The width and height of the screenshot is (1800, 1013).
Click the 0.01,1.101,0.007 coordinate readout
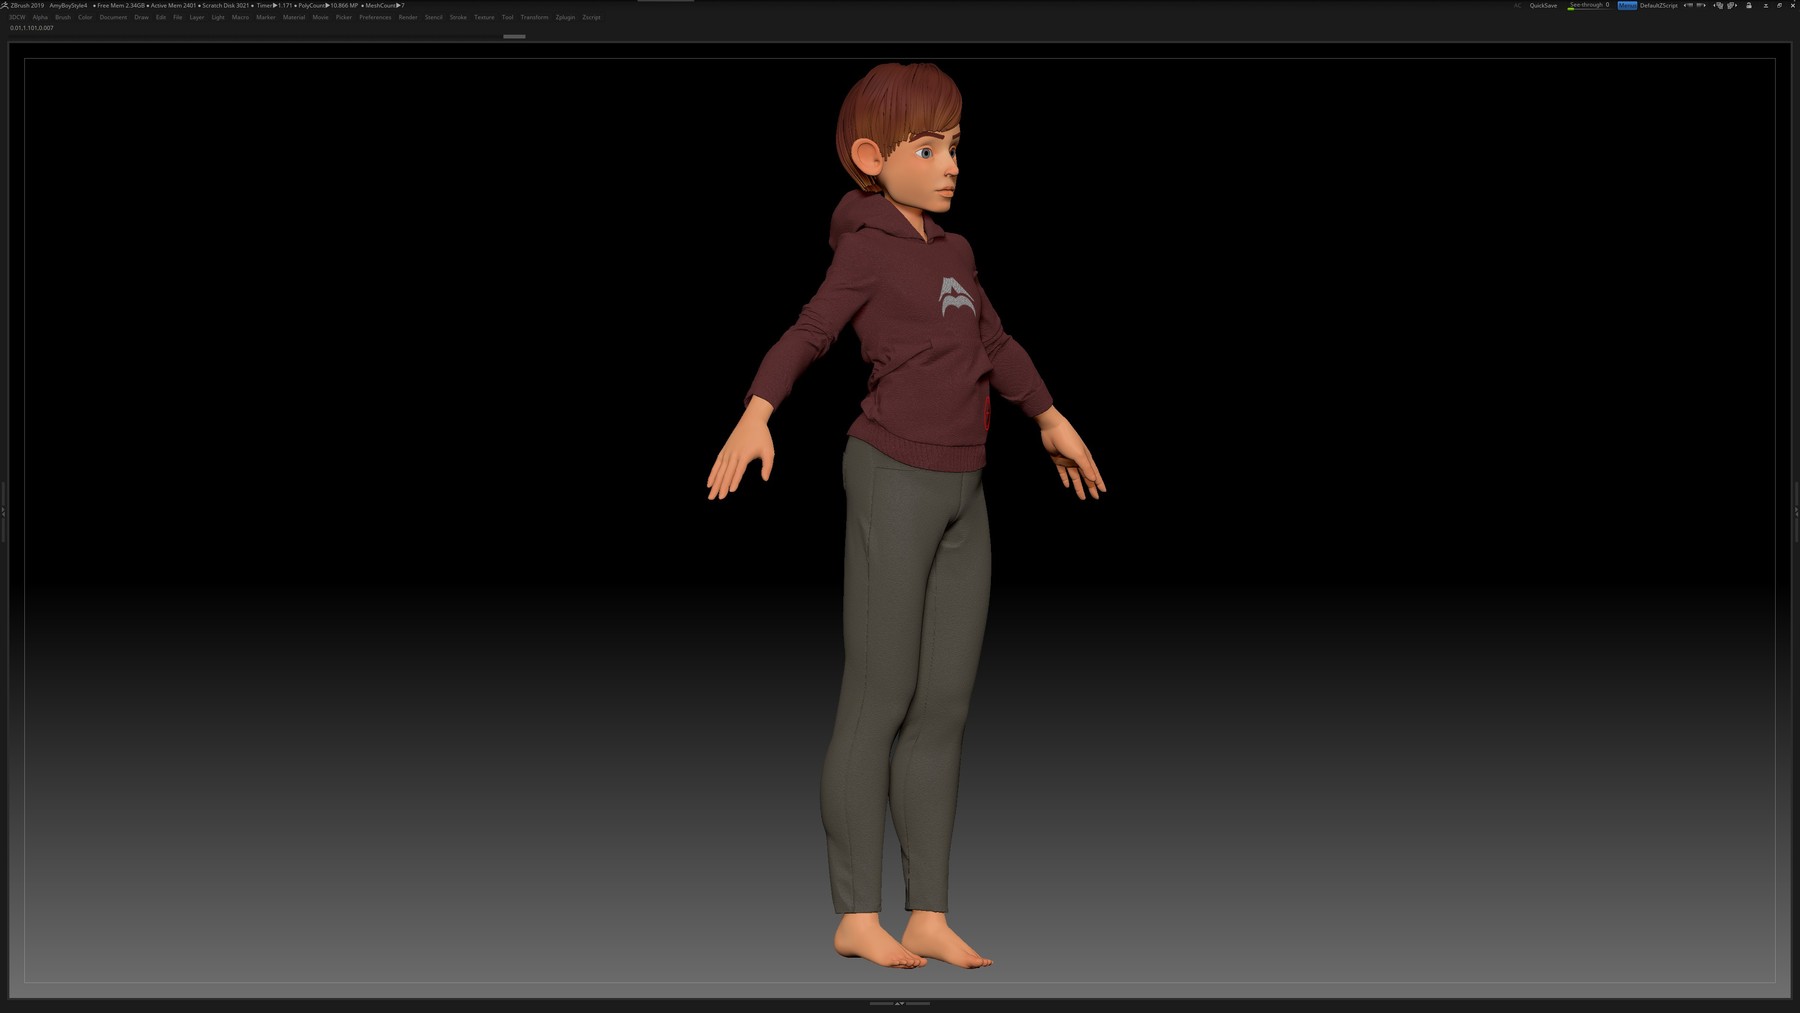(x=32, y=28)
